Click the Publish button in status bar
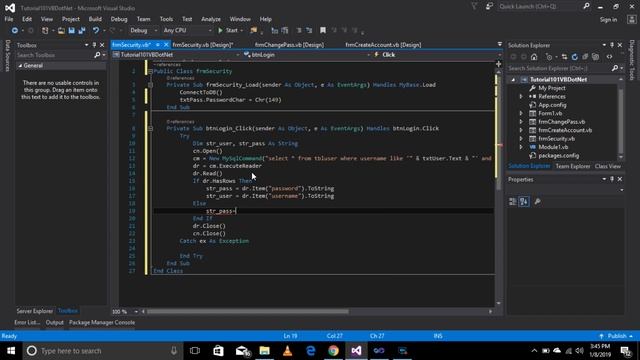The height and width of the screenshot is (360, 640). [616, 336]
